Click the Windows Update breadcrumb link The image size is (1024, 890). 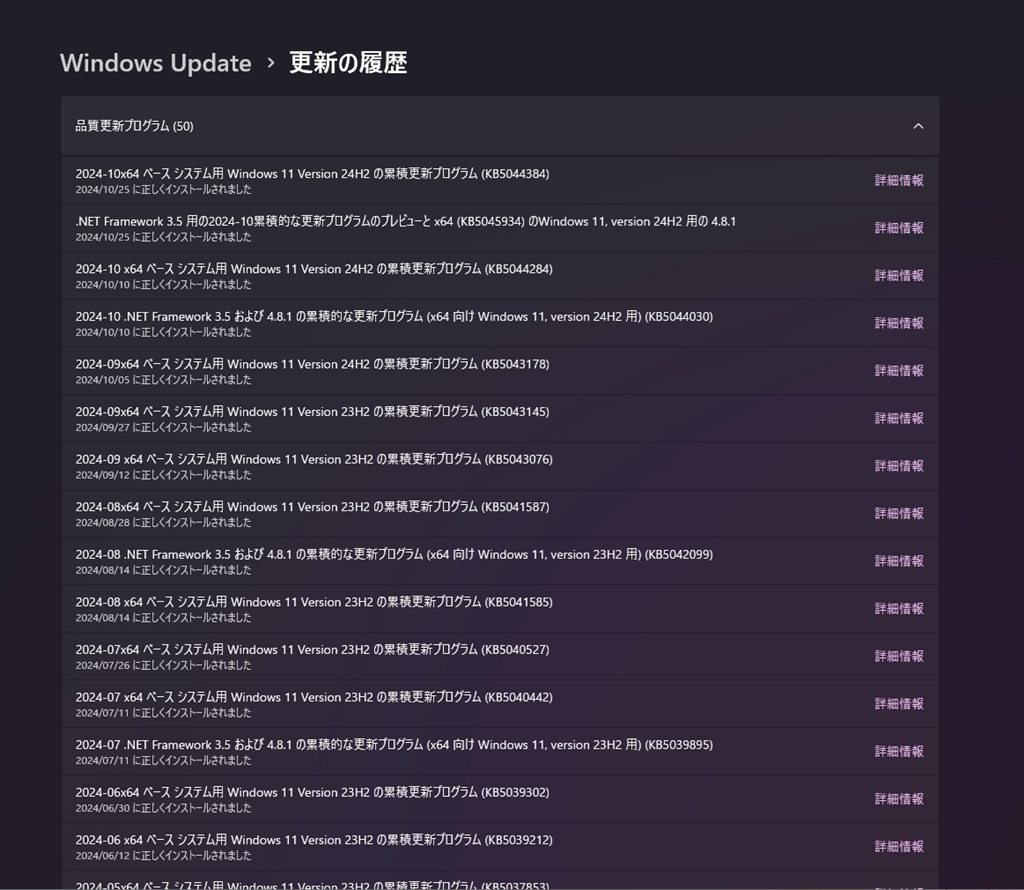point(155,63)
